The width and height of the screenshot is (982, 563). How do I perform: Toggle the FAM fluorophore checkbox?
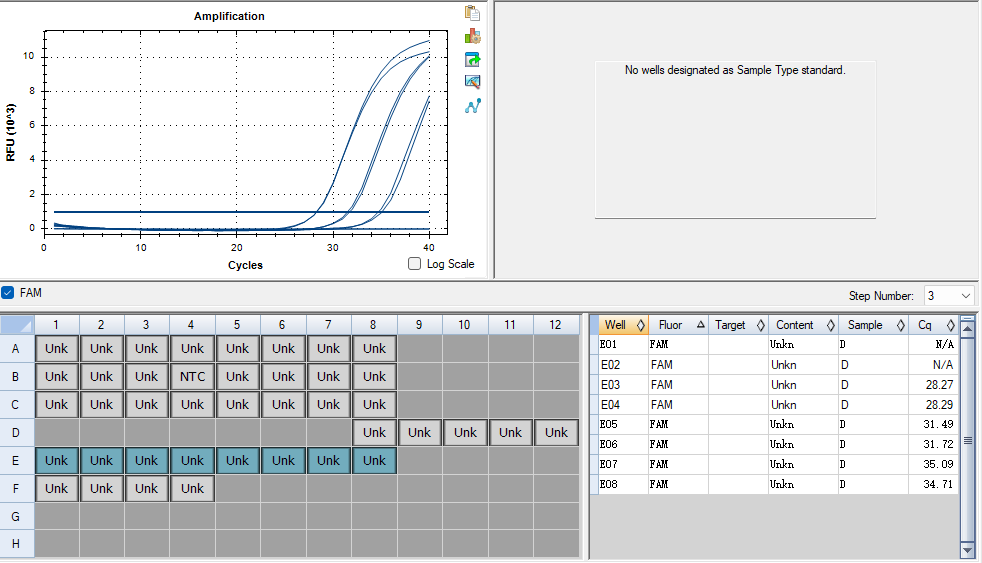pos(8,292)
